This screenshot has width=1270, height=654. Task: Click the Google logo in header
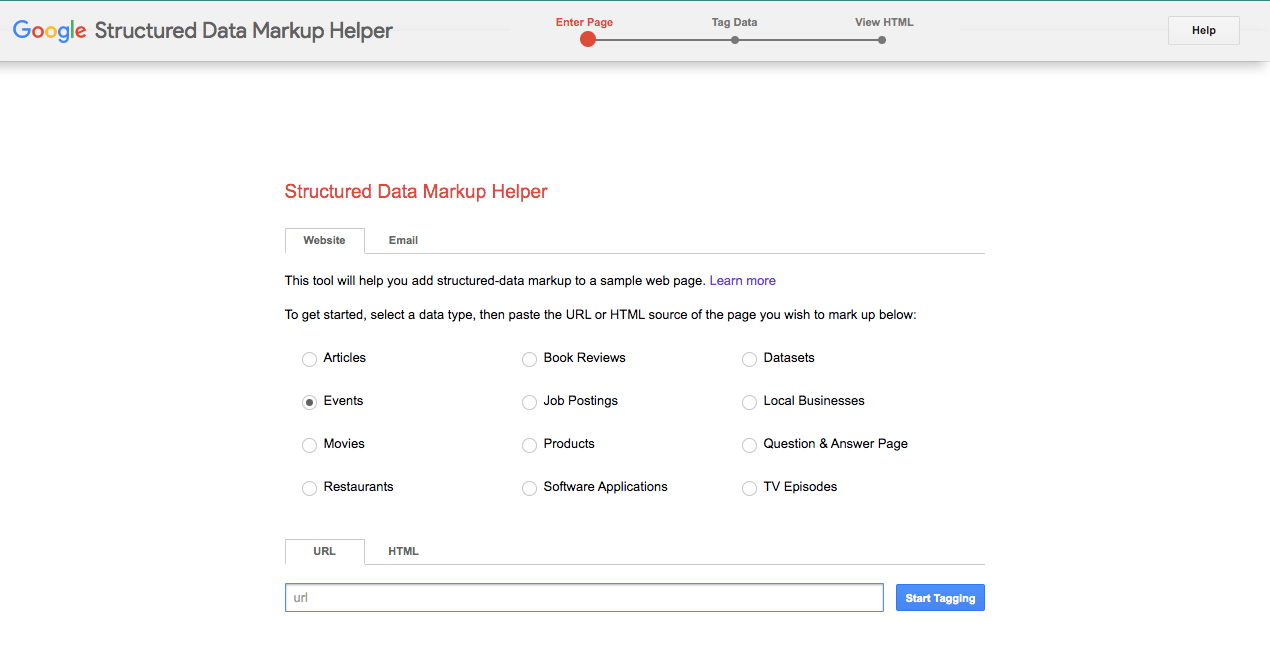point(49,31)
